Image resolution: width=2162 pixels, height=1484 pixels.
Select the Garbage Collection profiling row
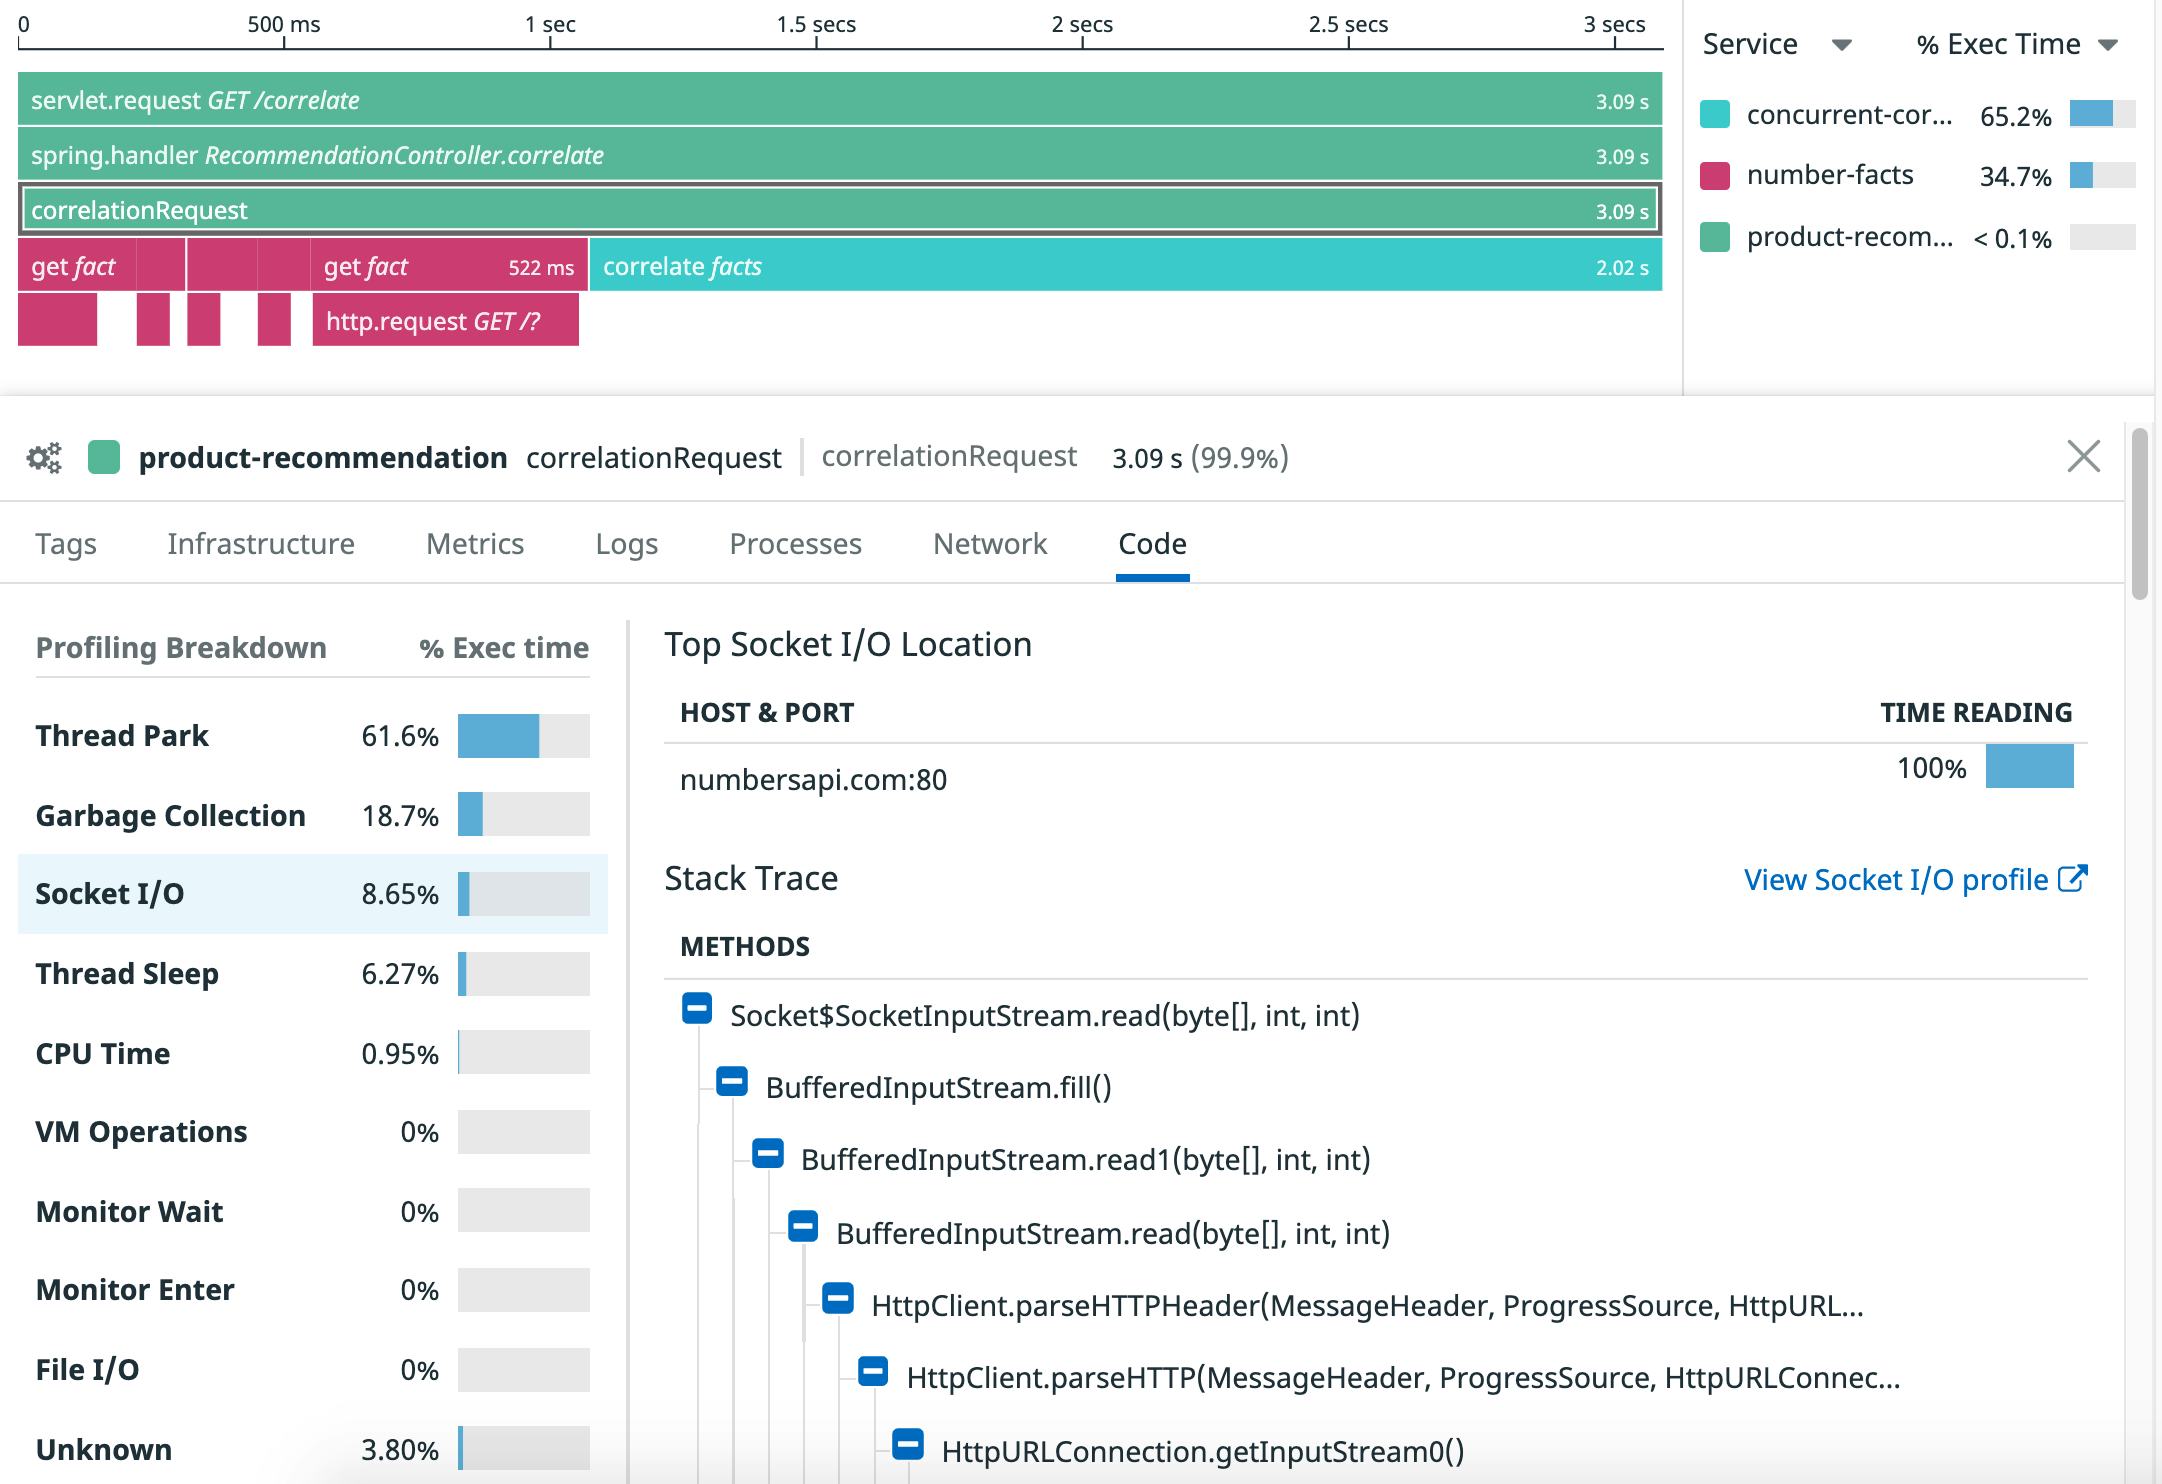300,815
